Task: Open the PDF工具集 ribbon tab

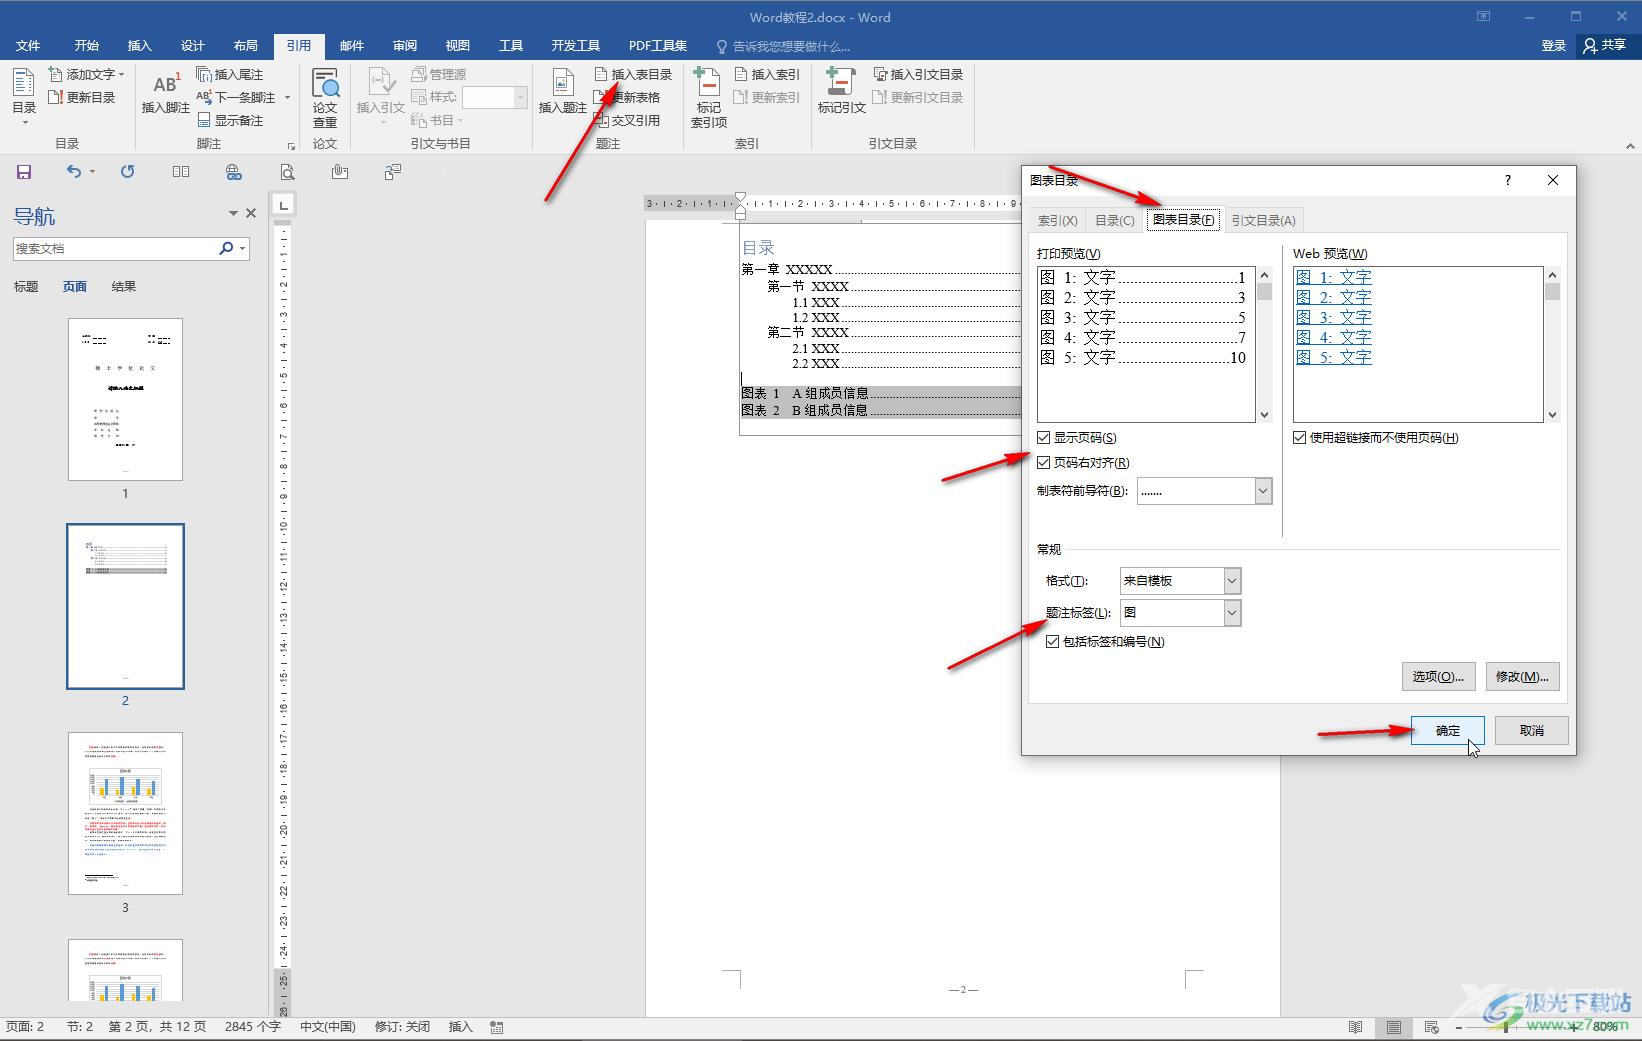Action: click(x=657, y=45)
